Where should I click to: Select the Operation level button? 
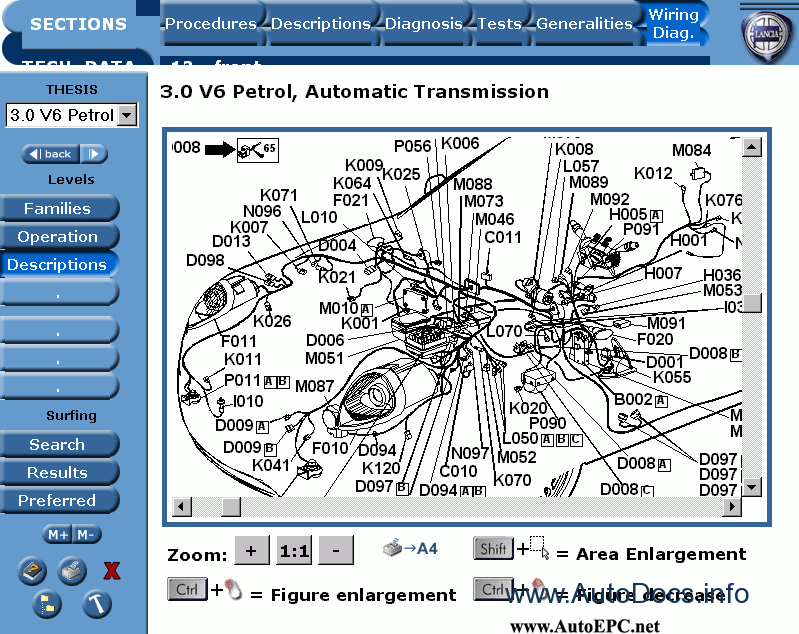[58, 236]
